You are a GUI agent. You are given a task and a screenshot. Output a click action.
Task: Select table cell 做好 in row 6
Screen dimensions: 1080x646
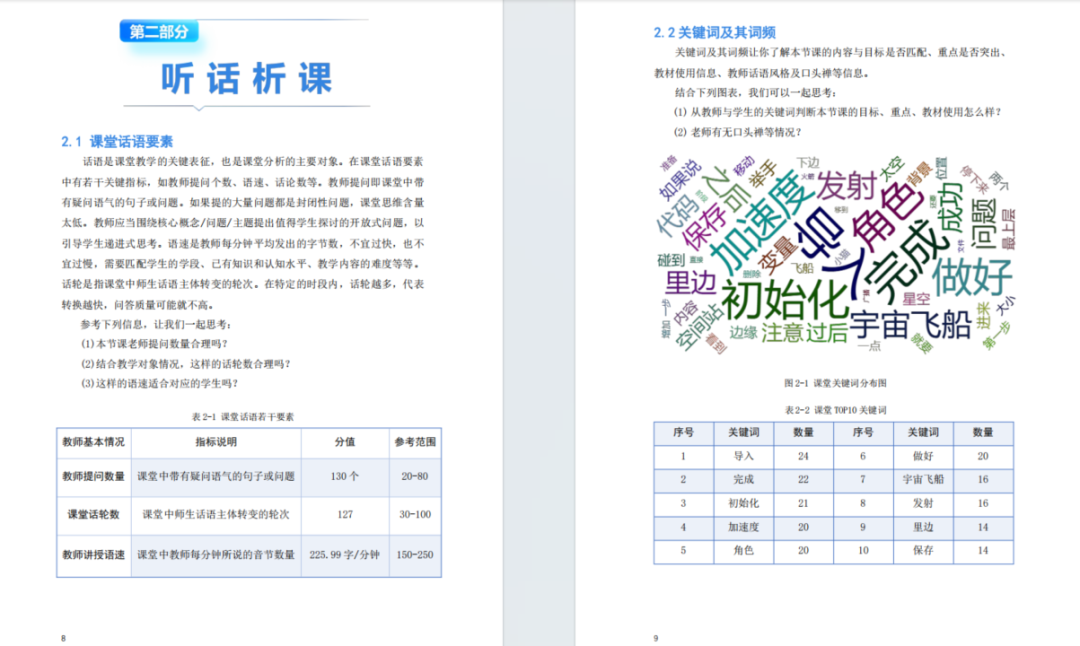(x=923, y=456)
